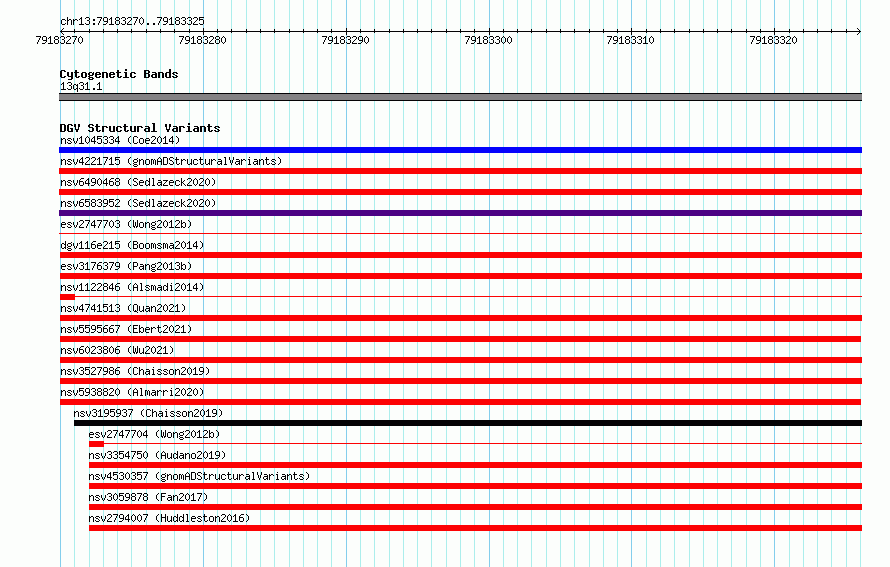The height and width of the screenshot is (567, 890).
Task: Click ruler position 79183290
Action: pos(346,40)
